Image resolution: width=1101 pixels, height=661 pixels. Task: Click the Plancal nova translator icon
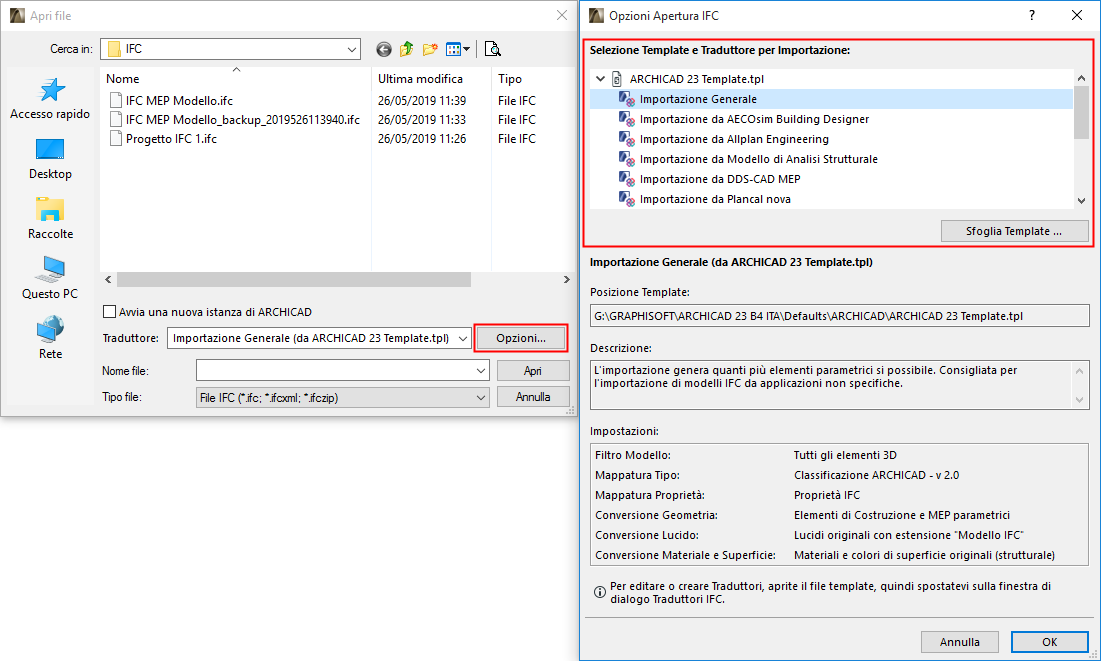pos(627,199)
